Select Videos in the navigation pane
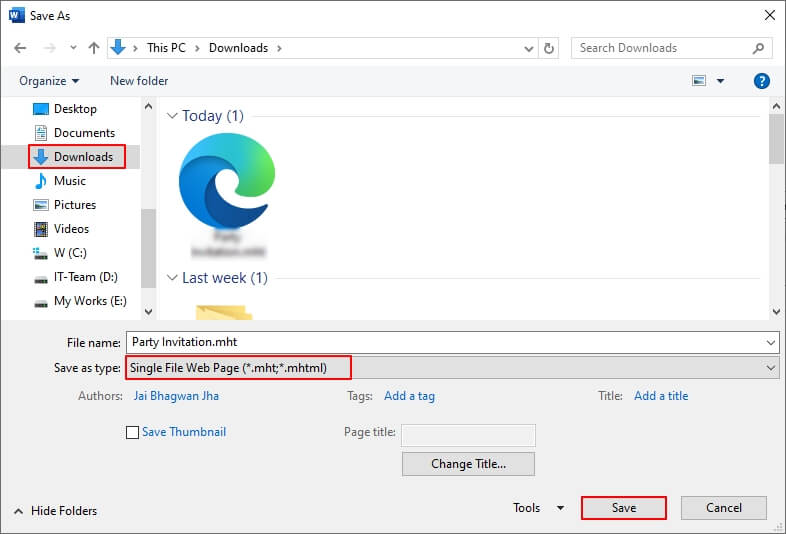Viewport: 786px width, 534px height. point(71,229)
